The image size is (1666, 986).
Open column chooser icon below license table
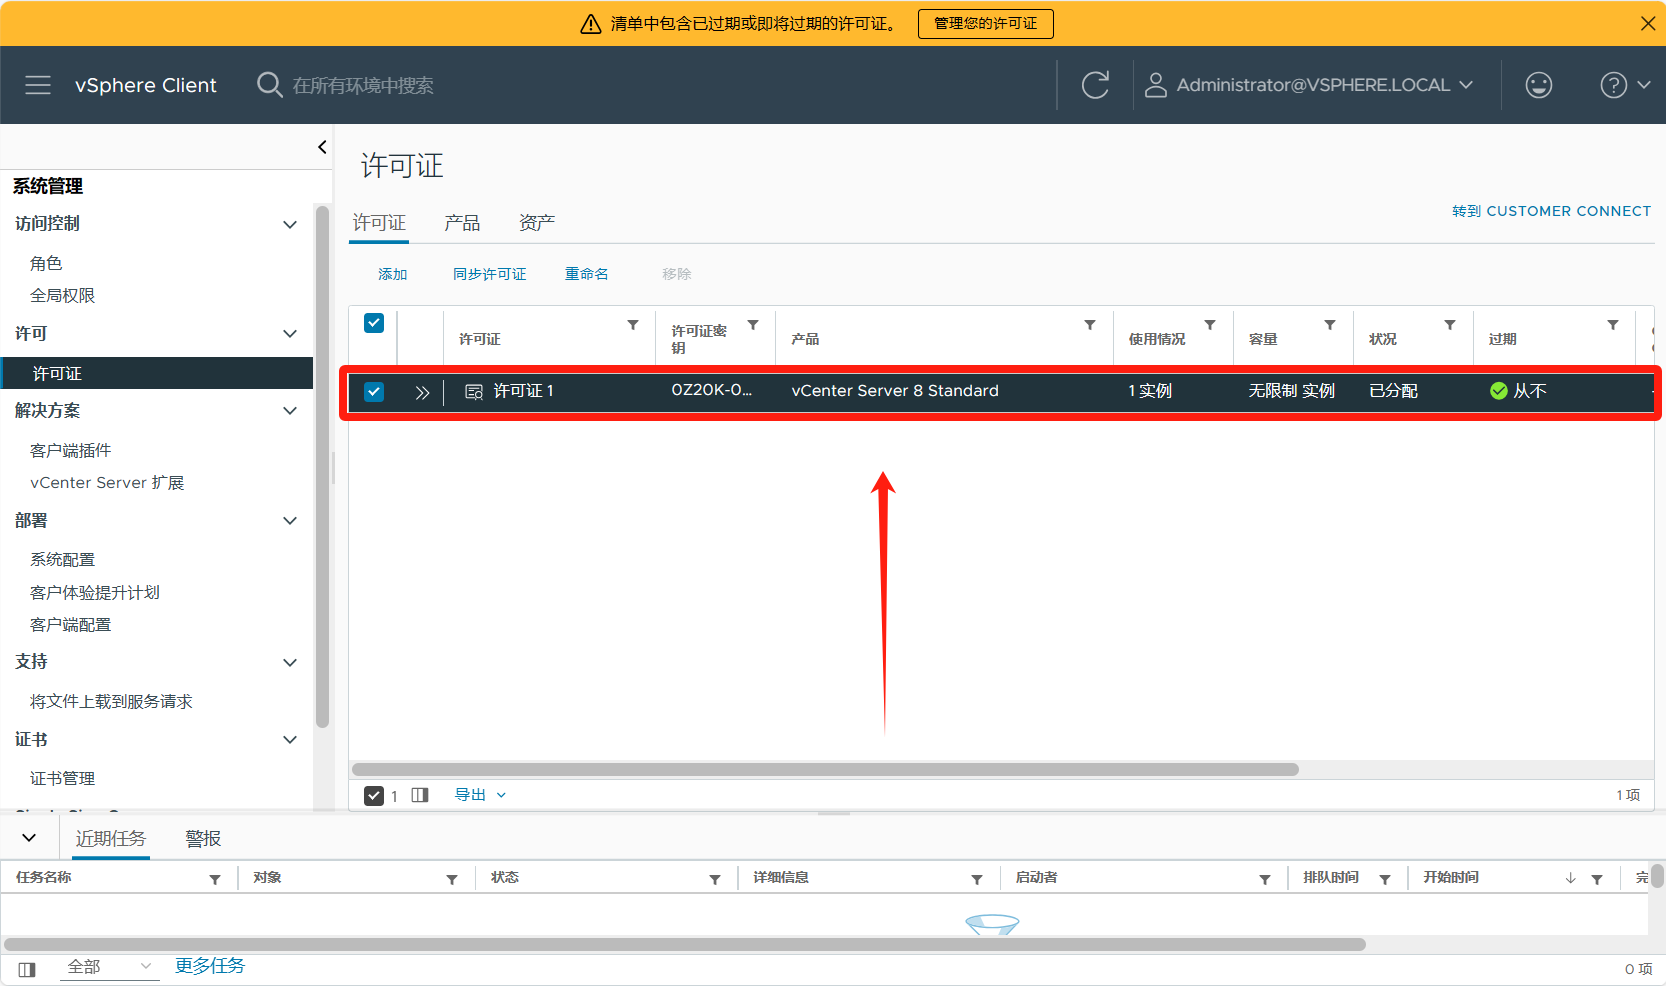420,795
